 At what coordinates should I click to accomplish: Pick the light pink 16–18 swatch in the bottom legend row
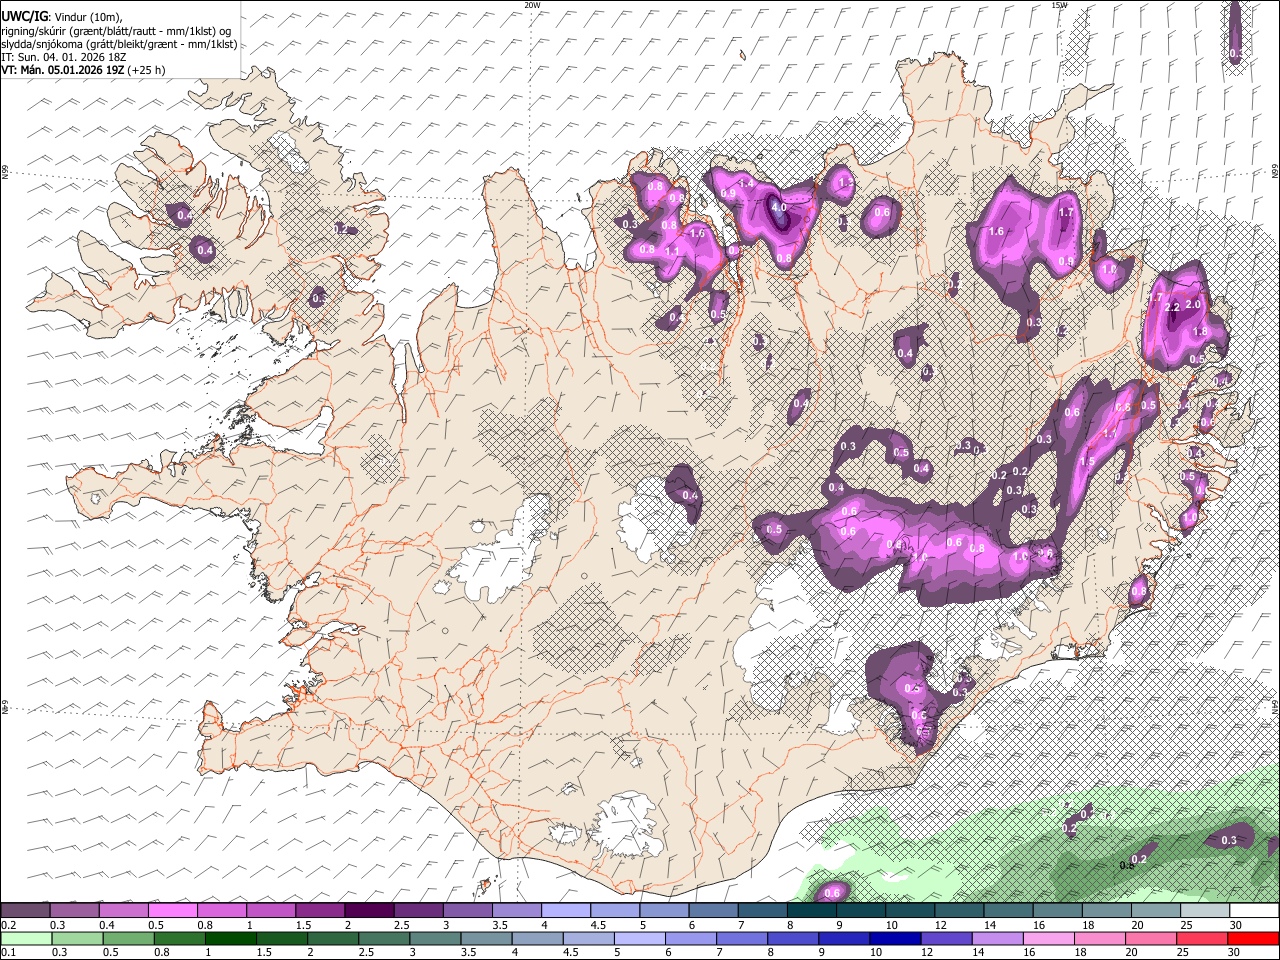pos(1049,938)
